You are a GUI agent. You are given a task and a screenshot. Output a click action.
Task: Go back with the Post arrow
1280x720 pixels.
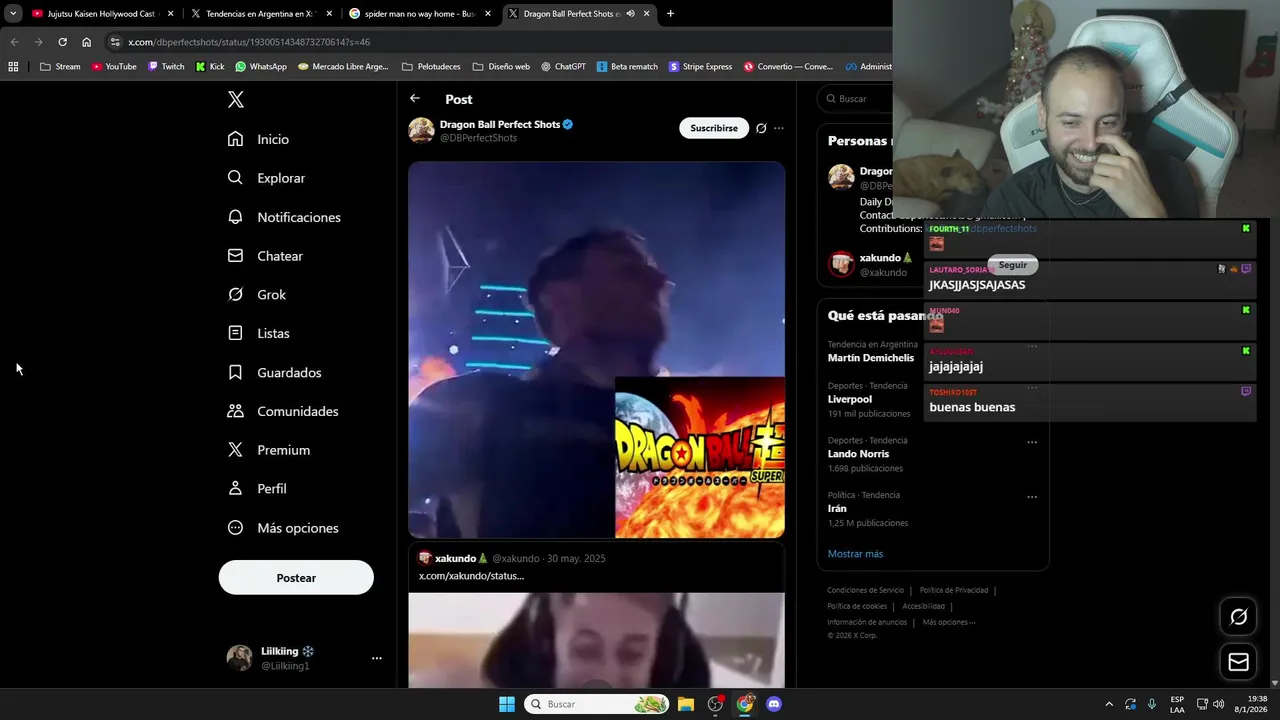[x=415, y=98]
